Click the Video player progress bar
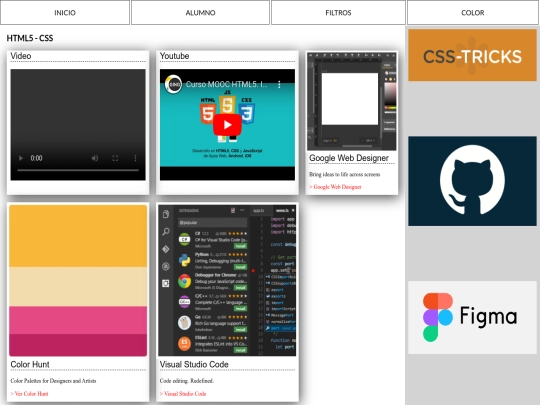The image size is (540, 405). click(x=78, y=170)
